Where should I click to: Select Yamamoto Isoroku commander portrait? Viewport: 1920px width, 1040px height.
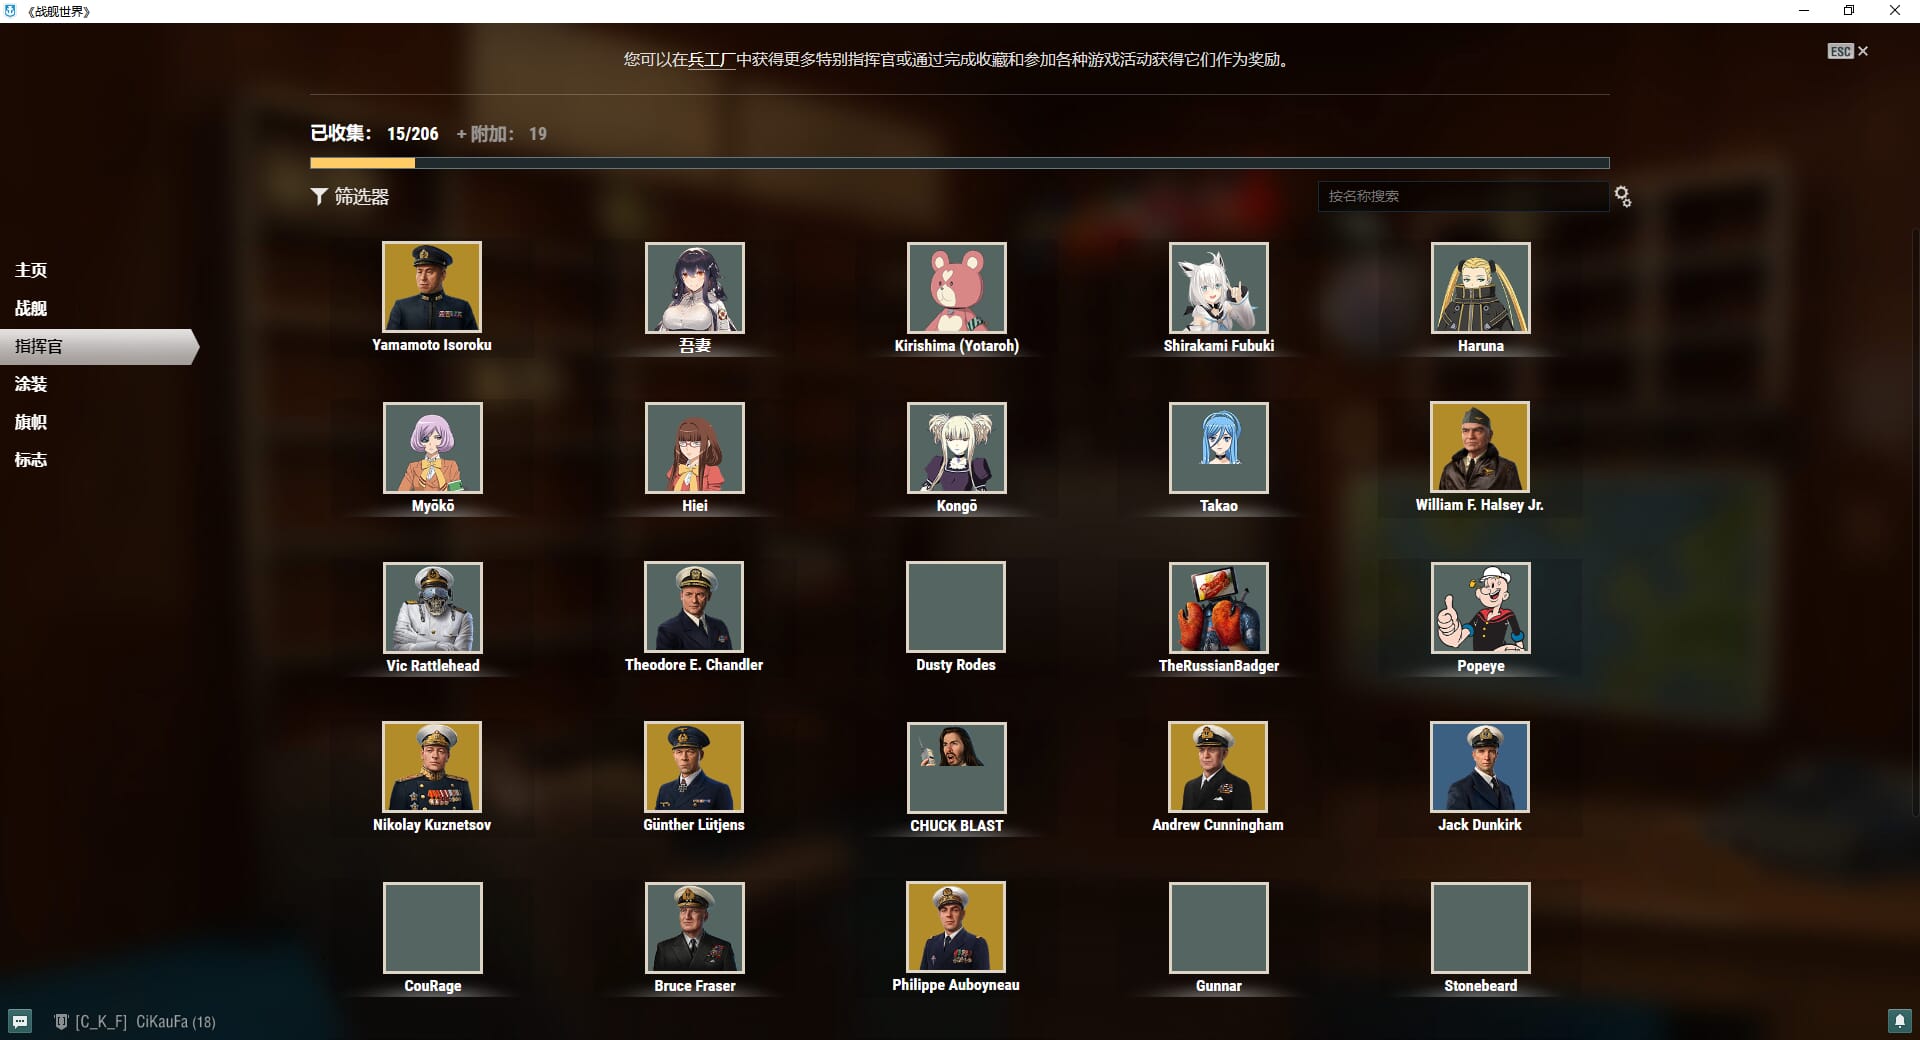tap(432, 287)
